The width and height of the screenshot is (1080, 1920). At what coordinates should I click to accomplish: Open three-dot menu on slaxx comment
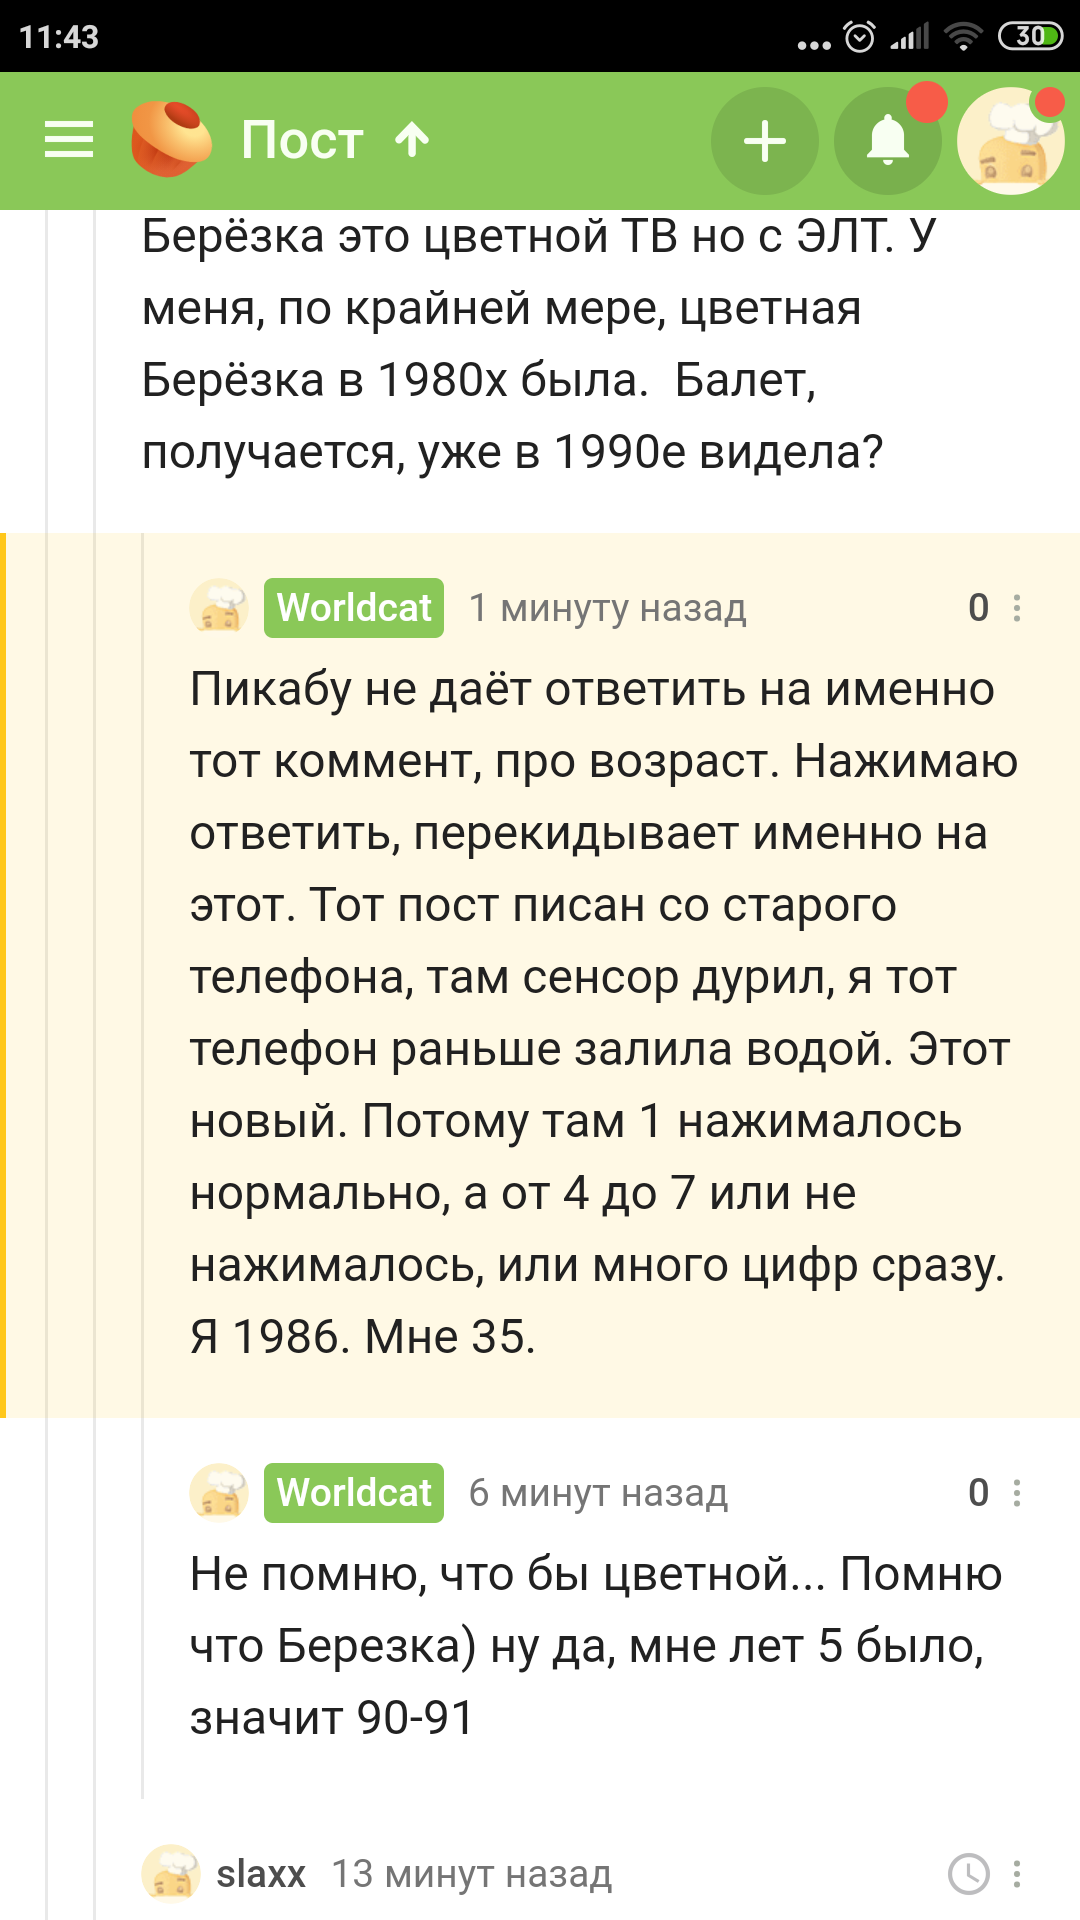click(1017, 1874)
